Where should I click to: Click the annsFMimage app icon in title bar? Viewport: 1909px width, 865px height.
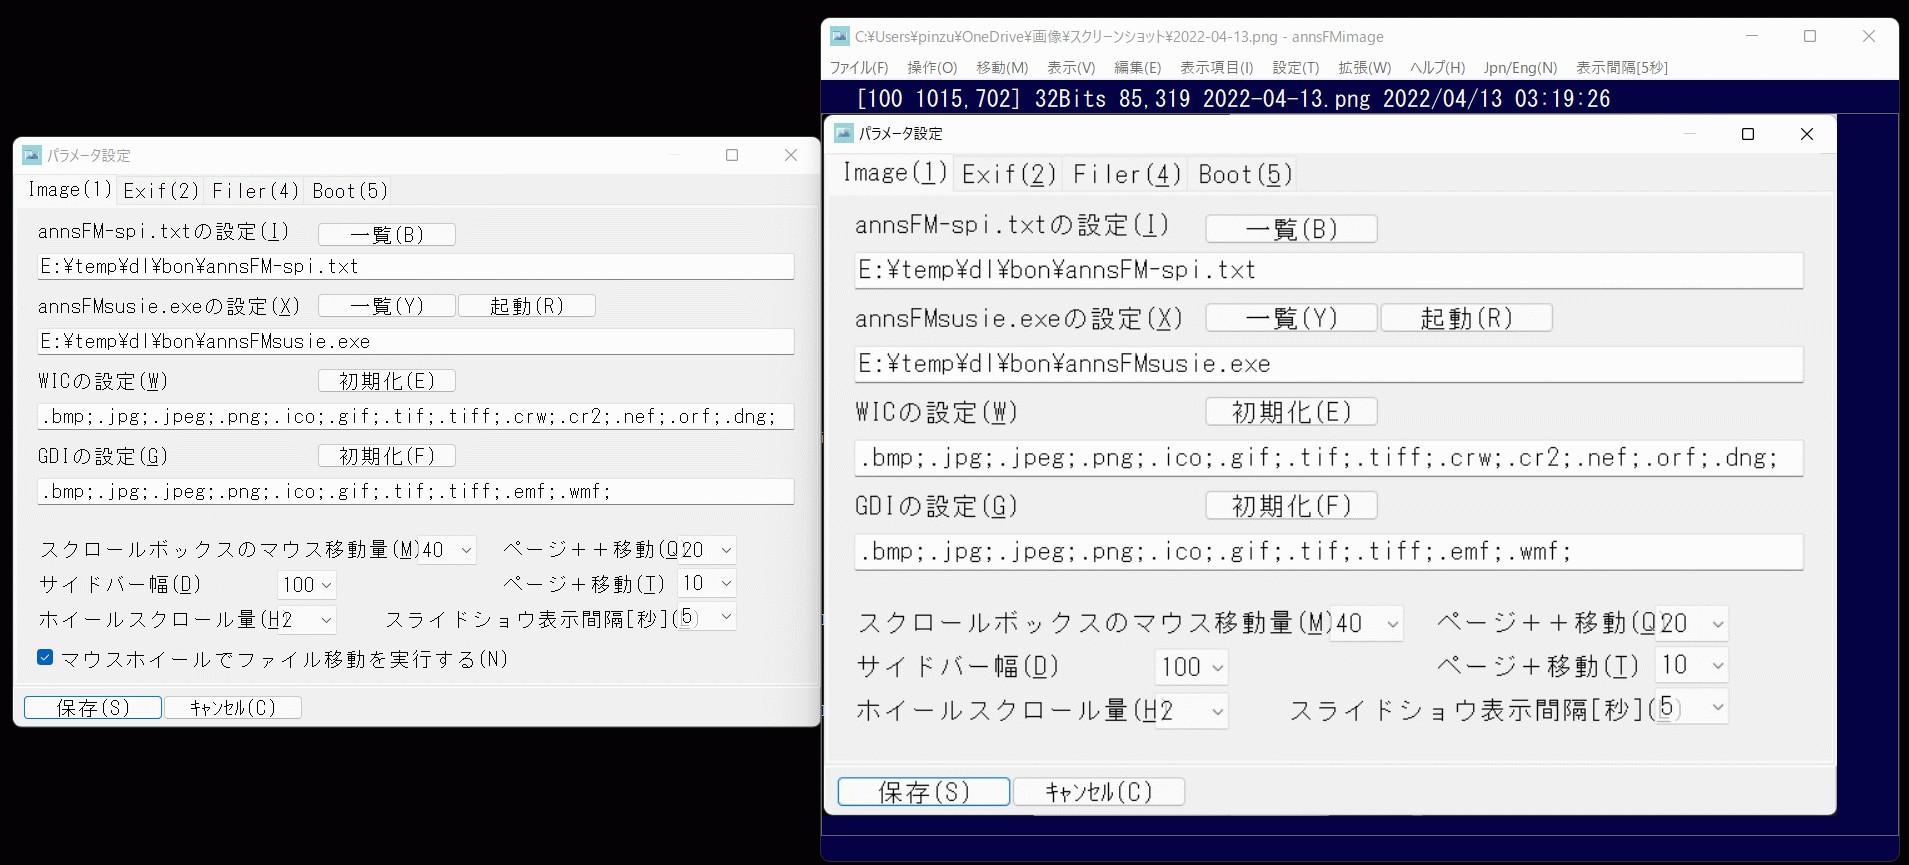[x=839, y=37]
